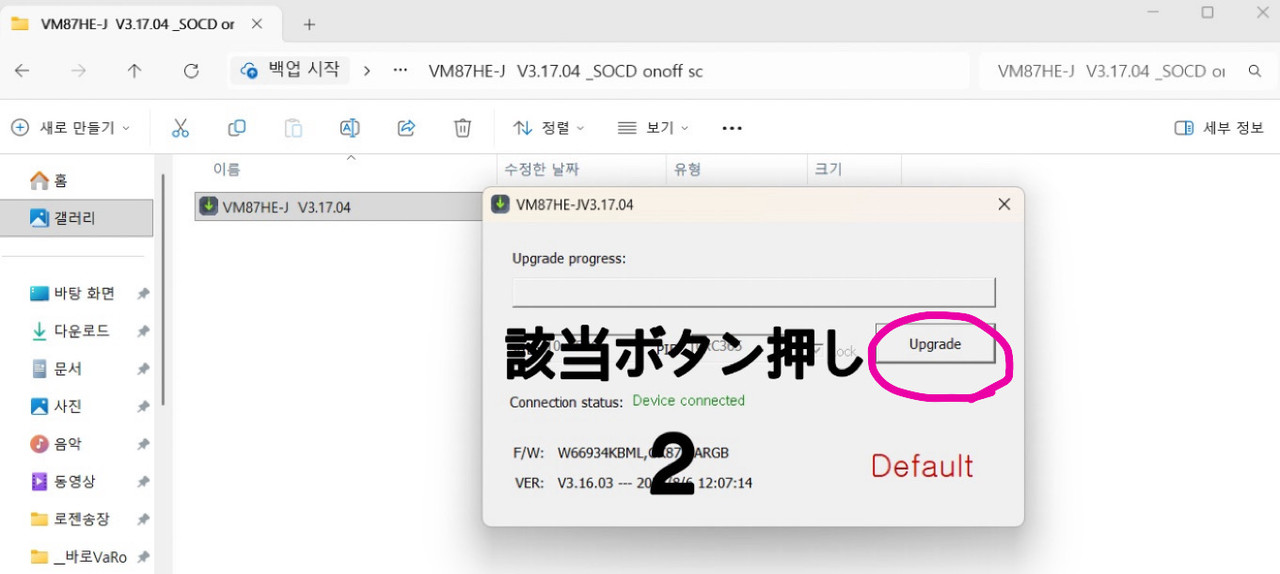The image size is (1280, 574).
Task: Click the Cut scissors icon
Action: coord(180,128)
